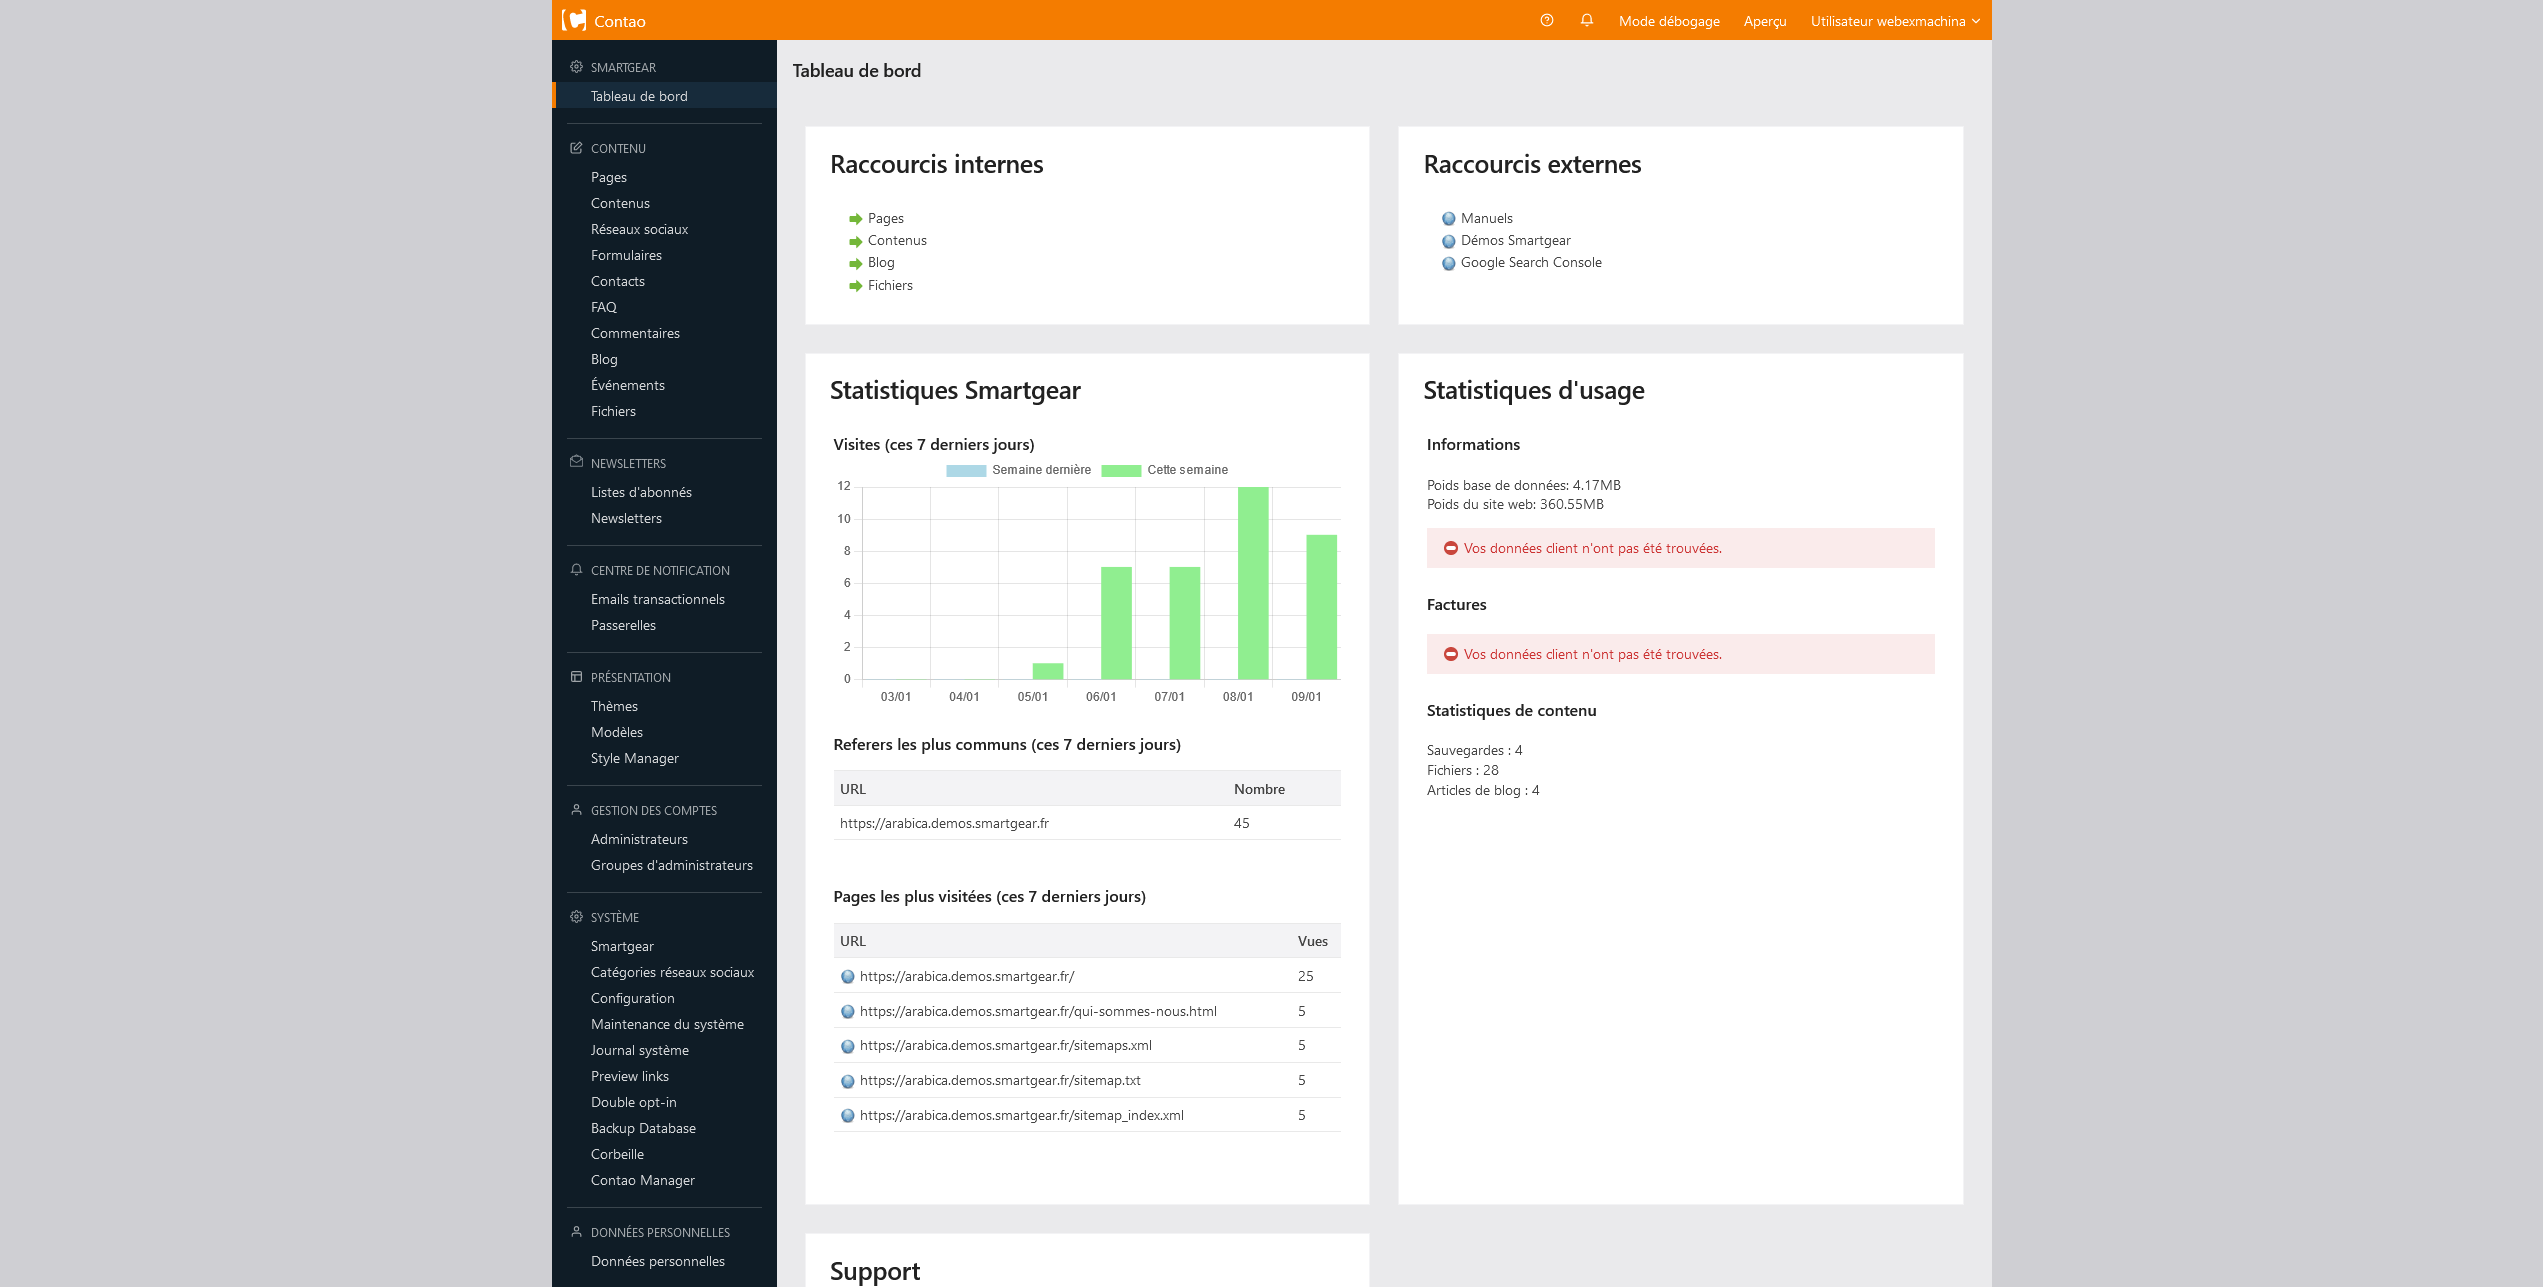
Task: Open Google Search Console external link
Action: tap(1531, 262)
